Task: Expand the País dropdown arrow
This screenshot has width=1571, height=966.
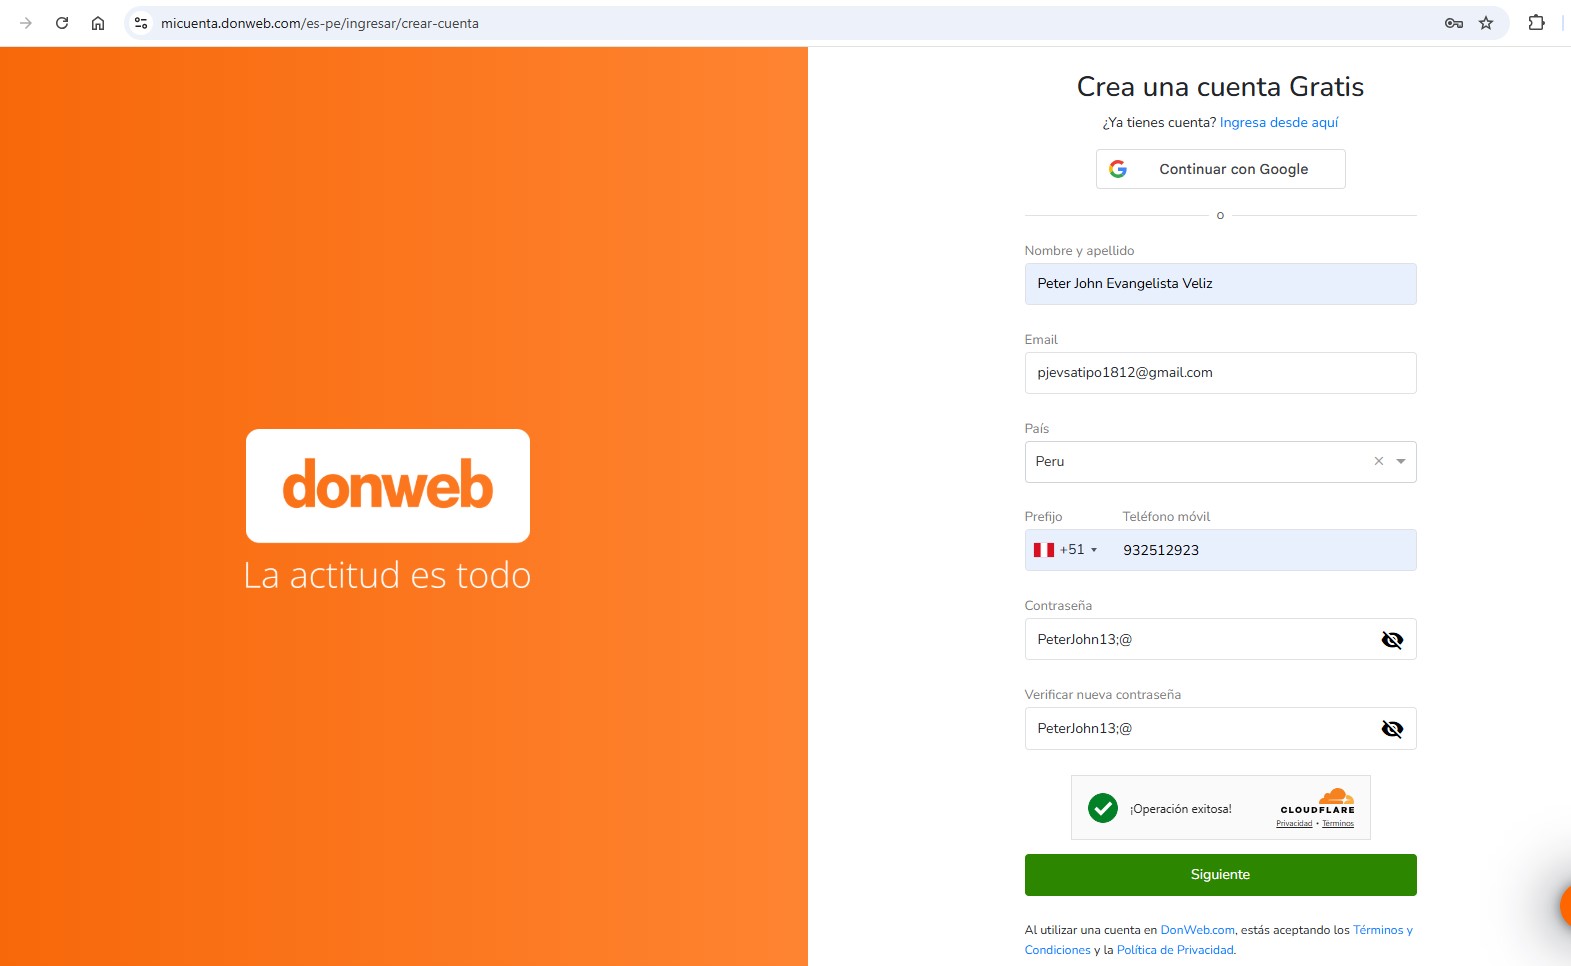Action: pos(1401,462)
